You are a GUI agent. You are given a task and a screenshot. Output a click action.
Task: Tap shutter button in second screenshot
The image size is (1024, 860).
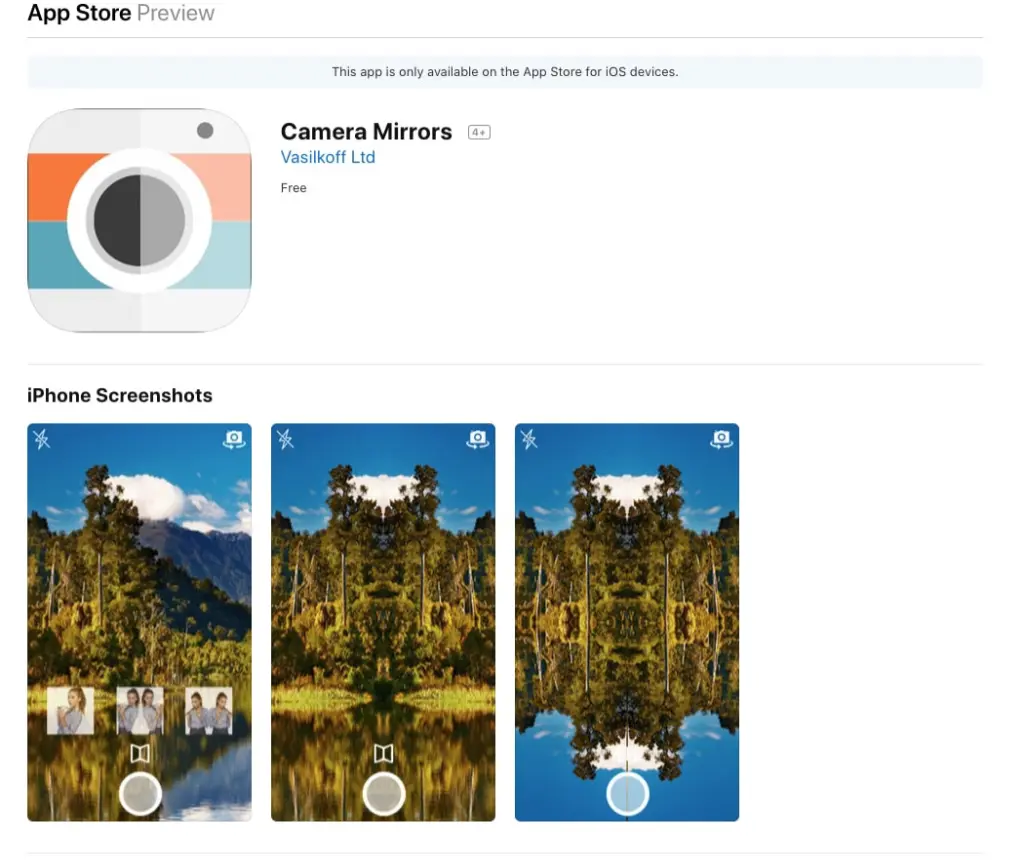coord(384,794)
